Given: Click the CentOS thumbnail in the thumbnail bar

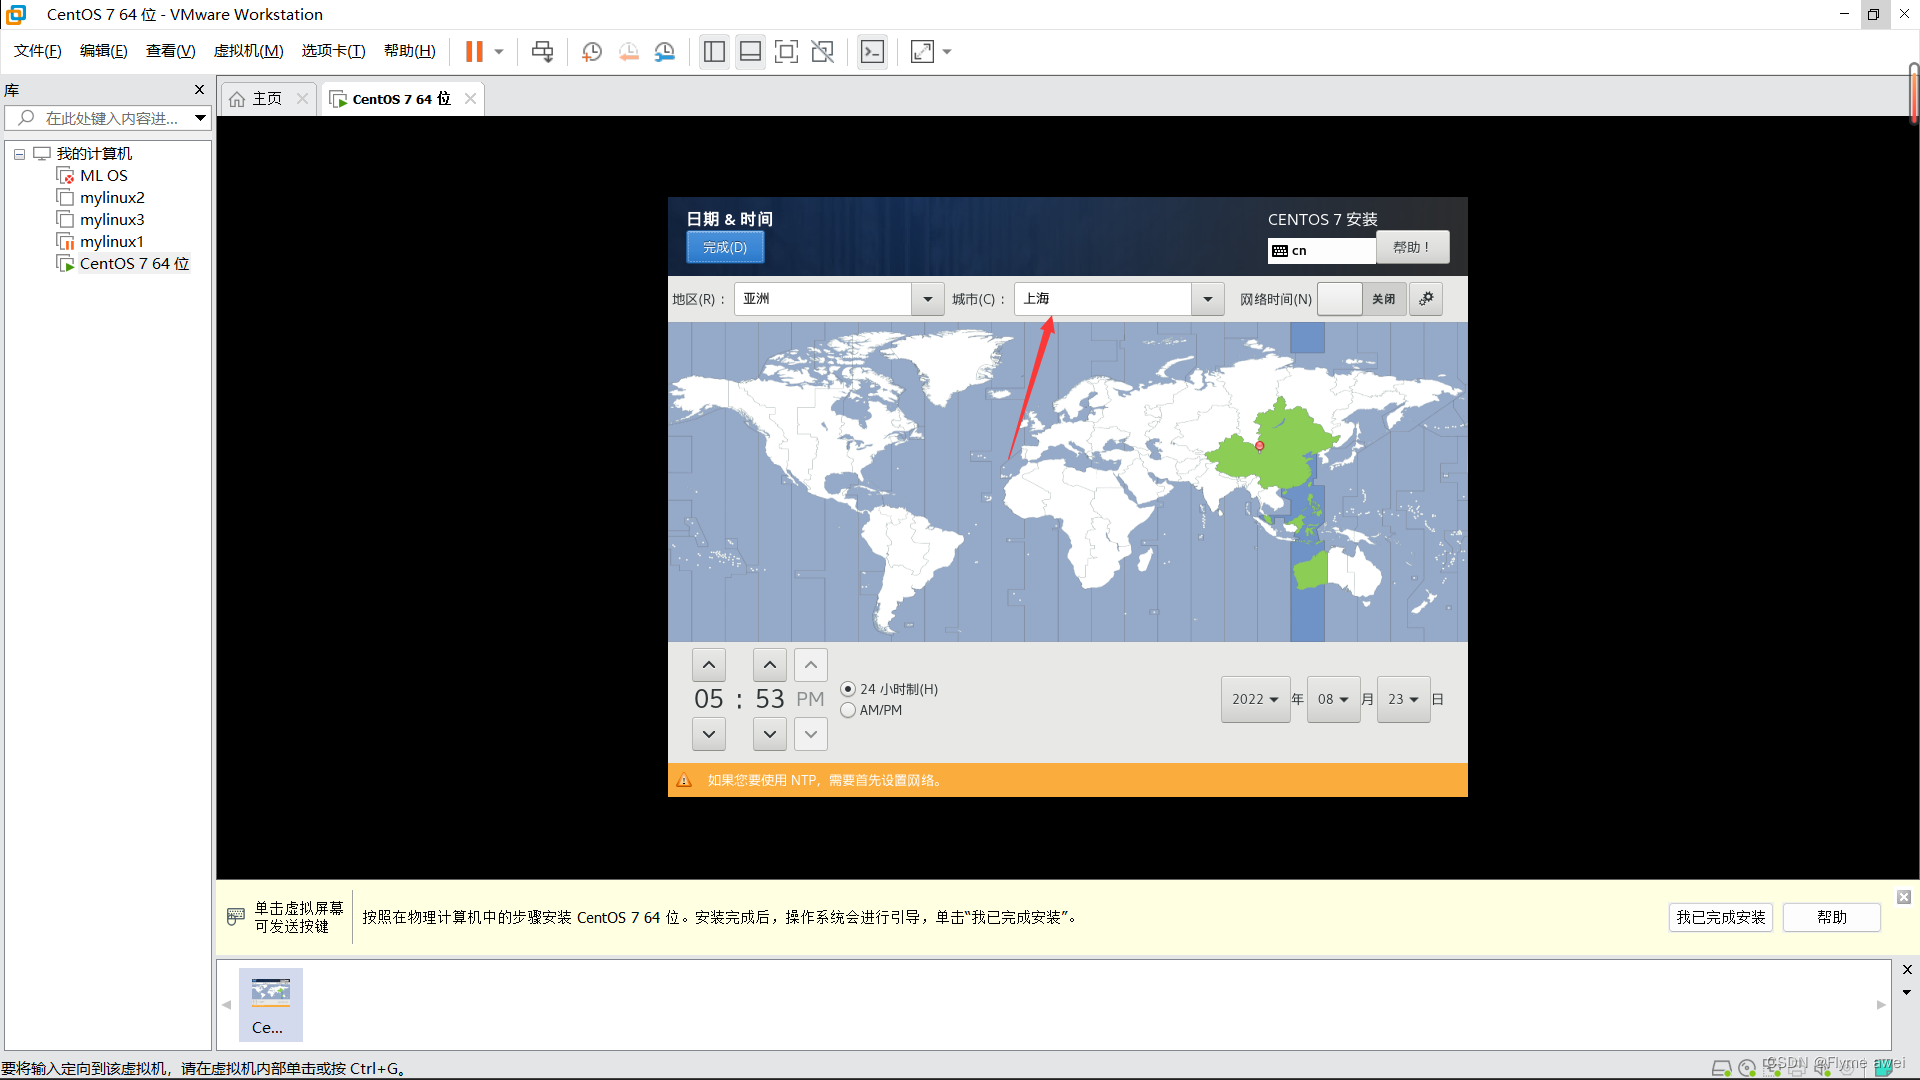Looking at the screenshot, I should (x=270, y=1004).
